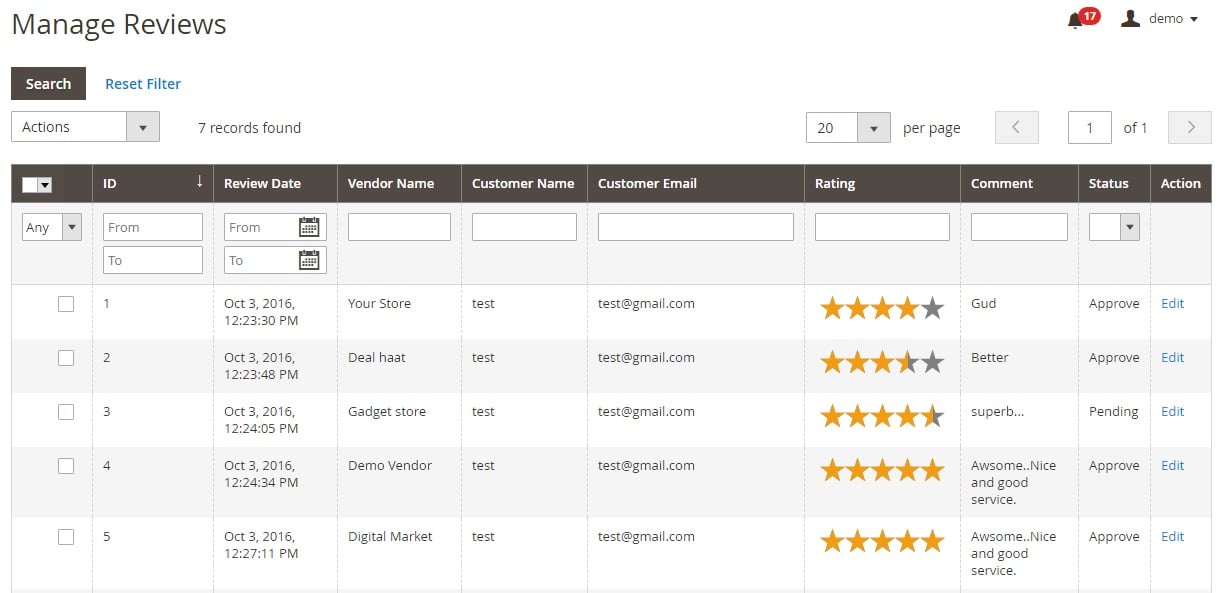Click the 'superb...' comment text
1227x593 pixels.
point(997,412)
